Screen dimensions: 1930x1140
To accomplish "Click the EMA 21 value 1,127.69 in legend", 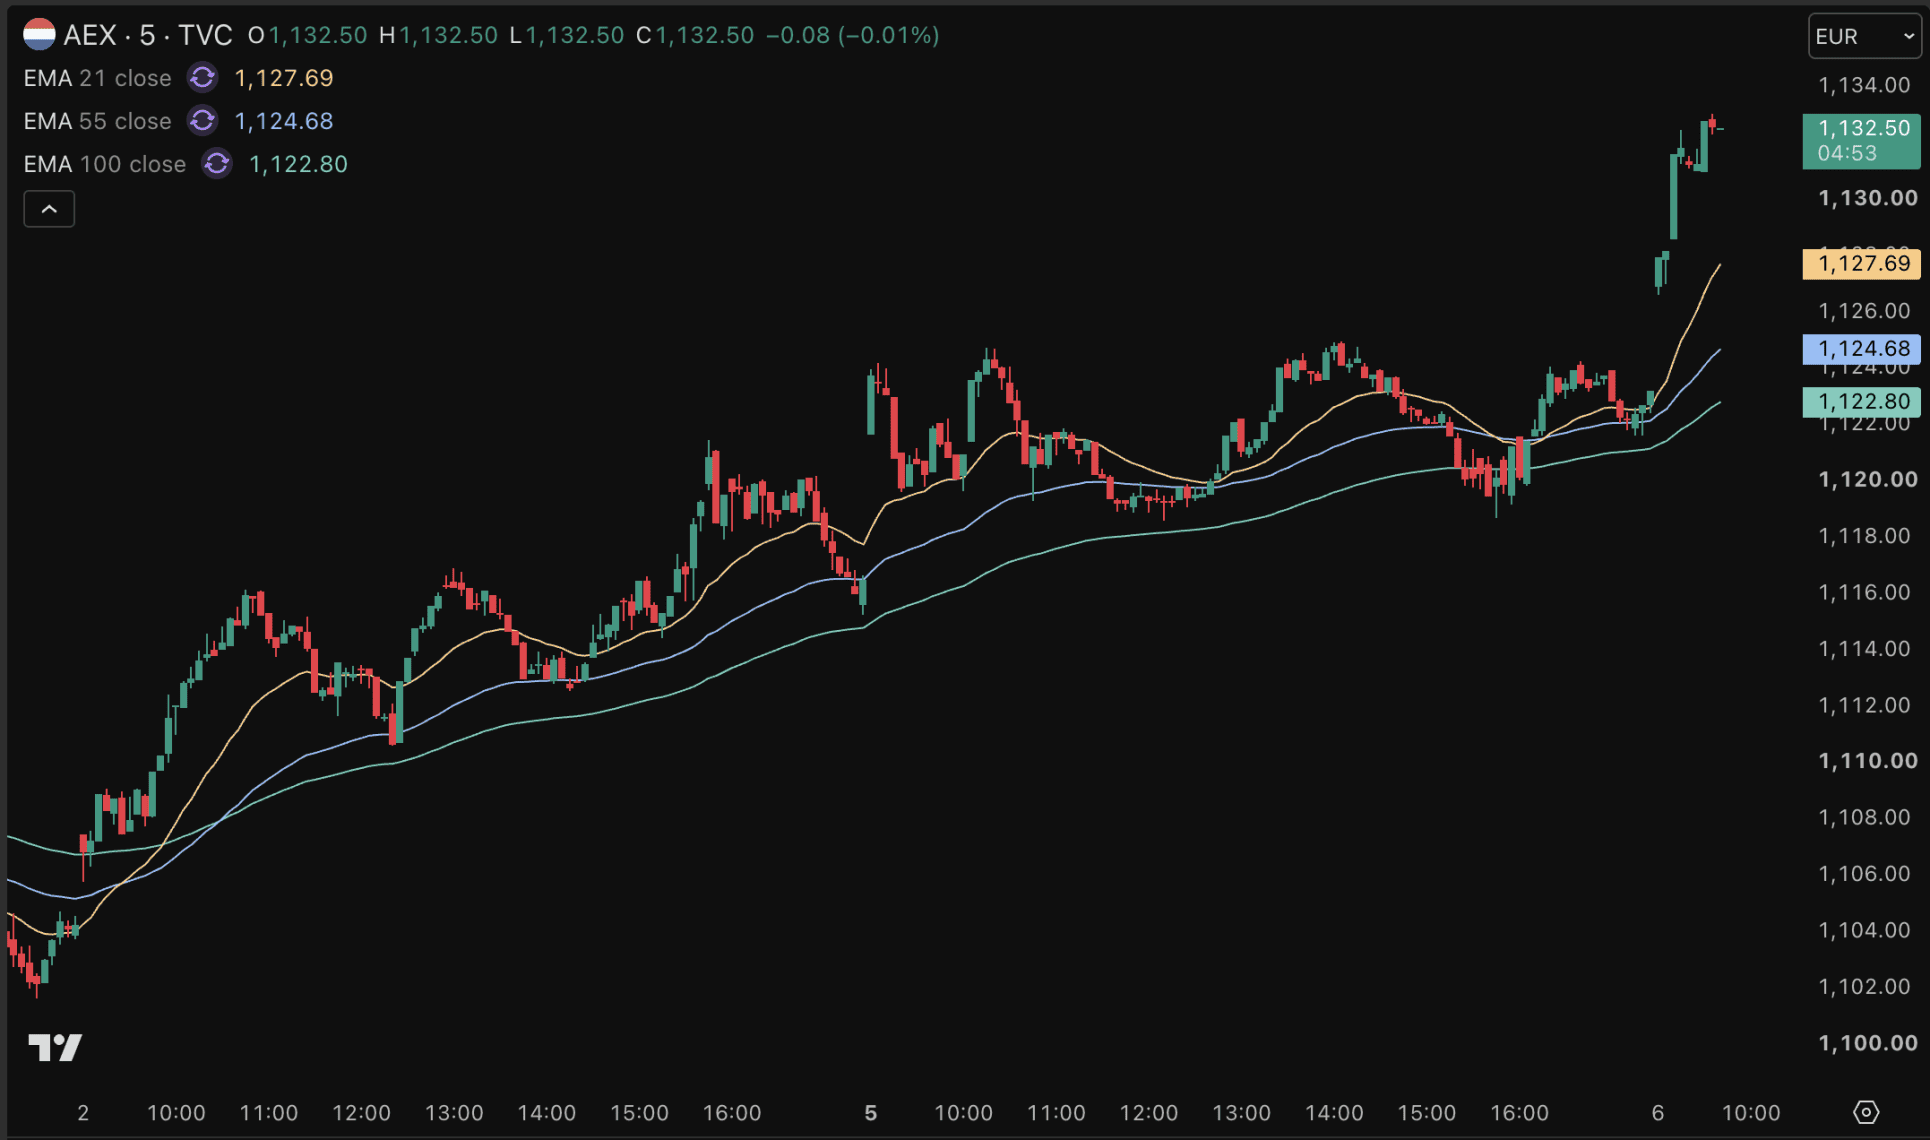I will 284,78.
